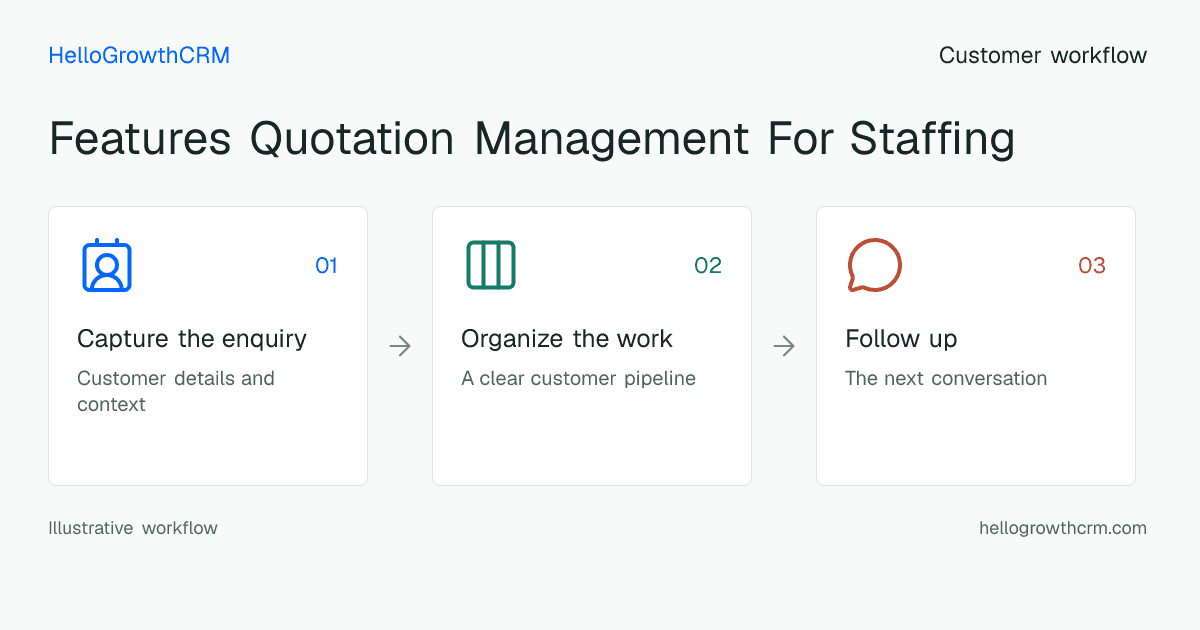Click the Features Quotation Management For Staffing title
The width and height of the screenshot is (1200, 630).
tap(532, 138)
